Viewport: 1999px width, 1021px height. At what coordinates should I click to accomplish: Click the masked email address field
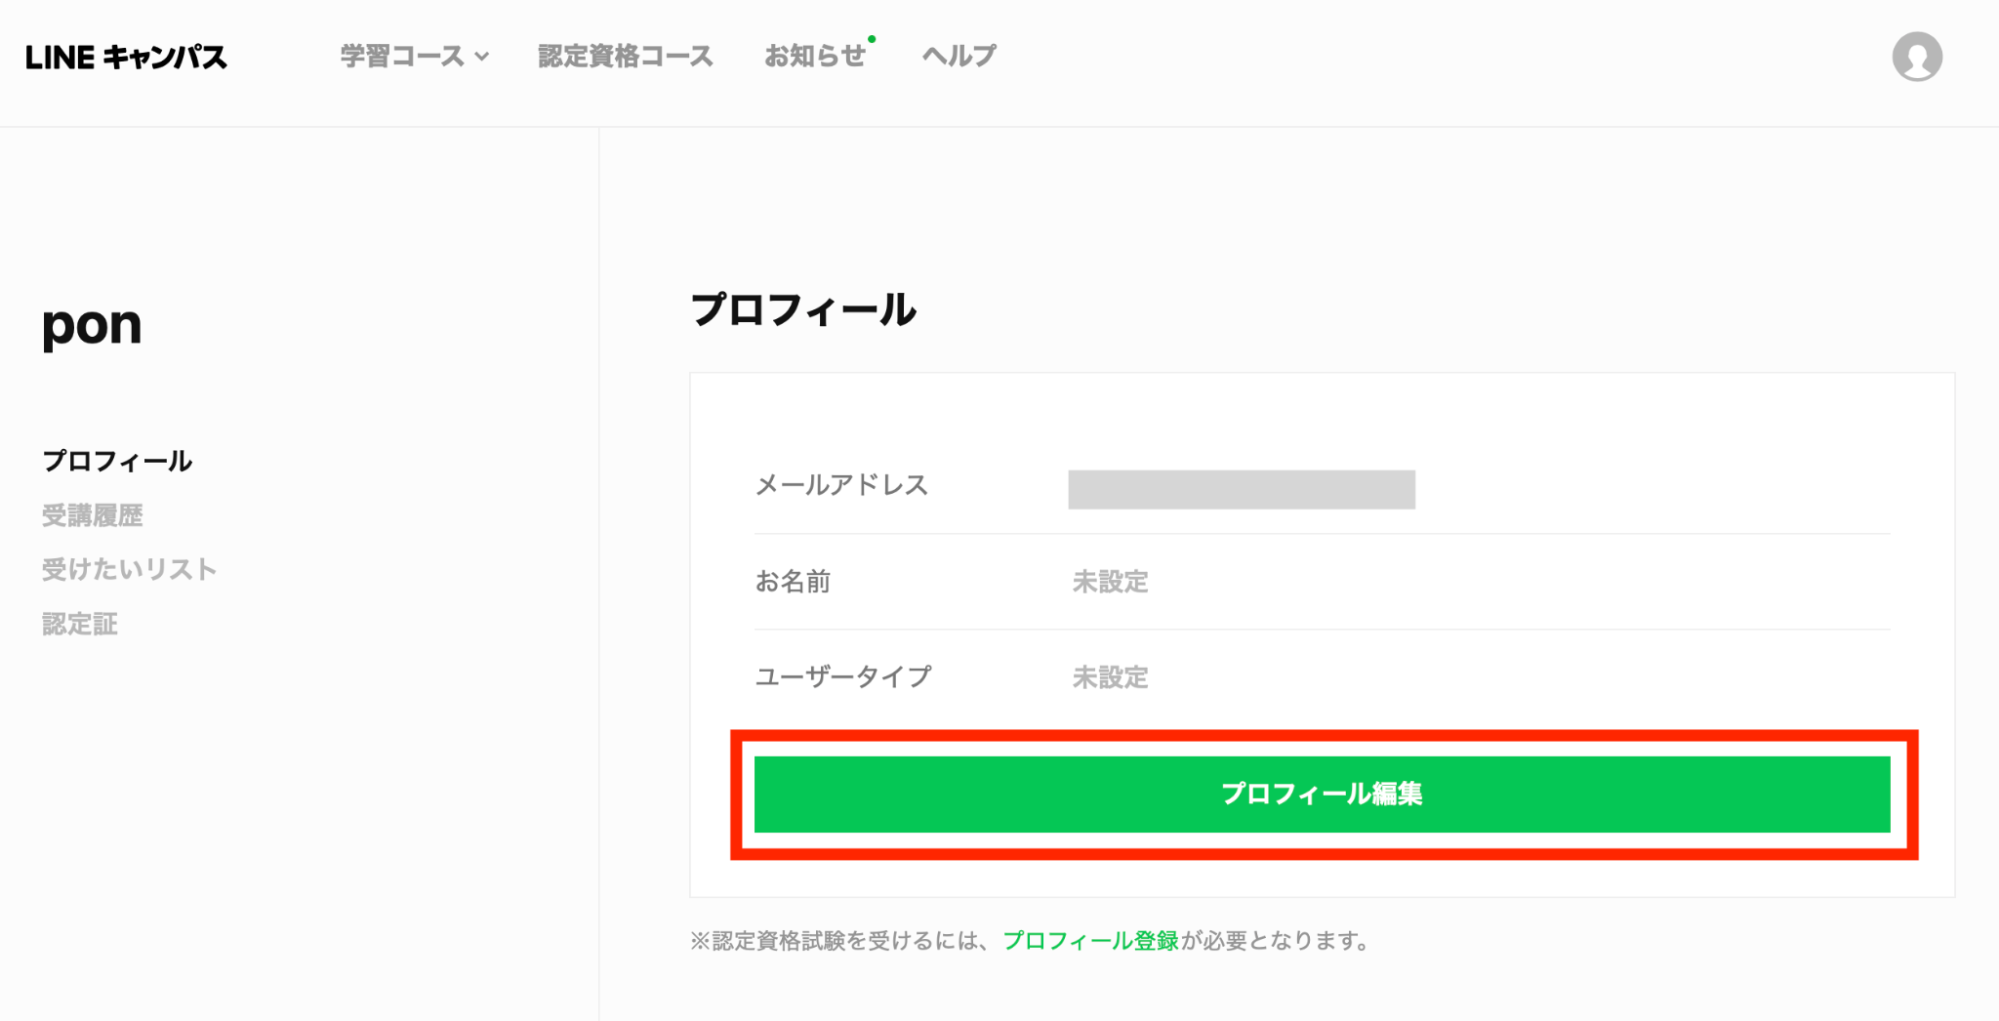coord(1241,491)
